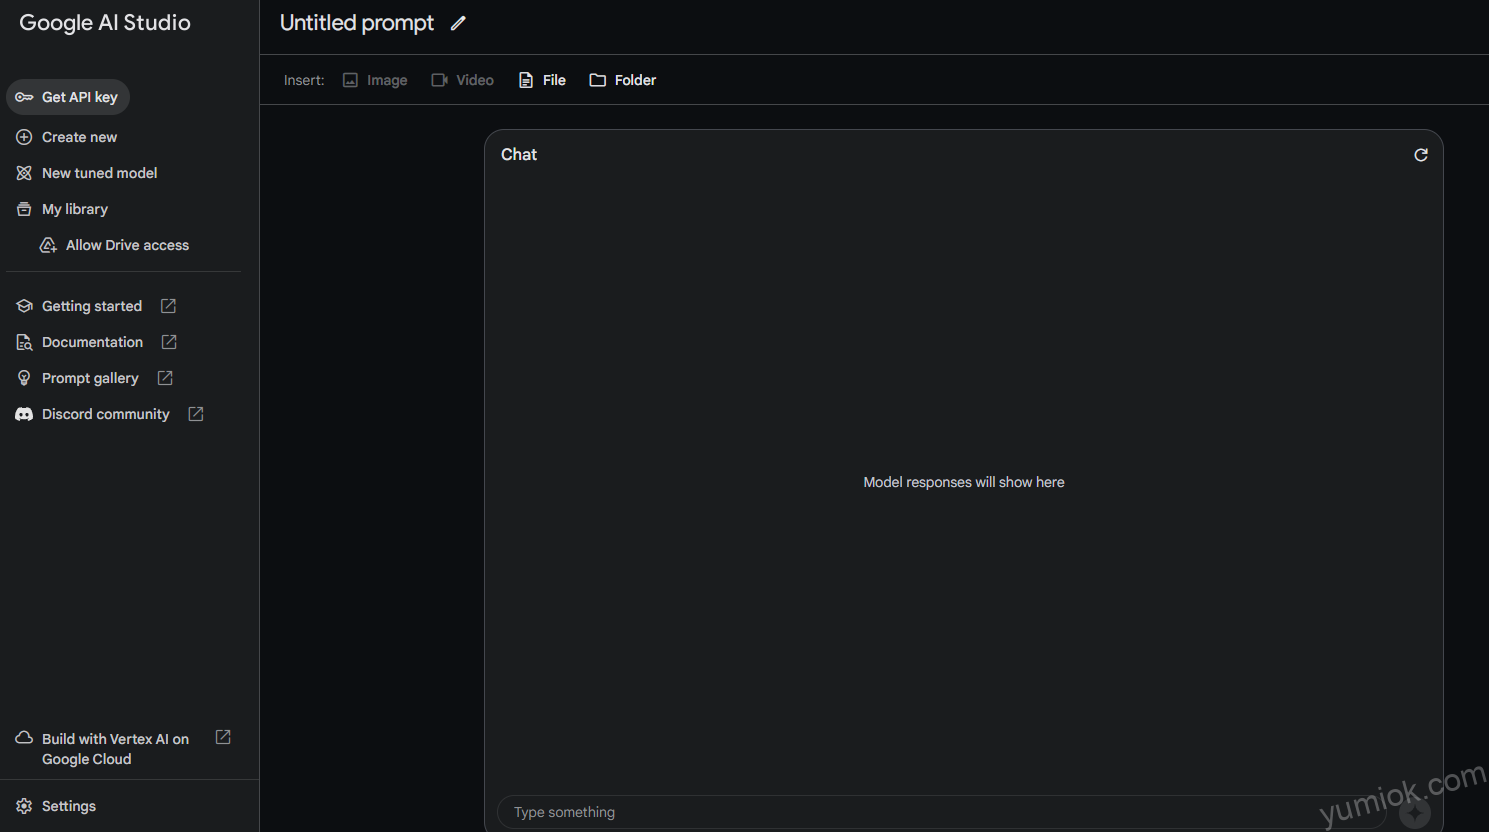This screenshot has width=1489, height=832.
Task: Click the Google AI Studio logo title
Action: pyautogui.click(x=105, y=23)
